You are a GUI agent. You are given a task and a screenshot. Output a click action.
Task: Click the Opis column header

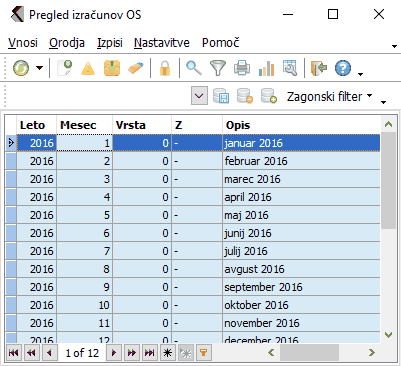[301, 125]
